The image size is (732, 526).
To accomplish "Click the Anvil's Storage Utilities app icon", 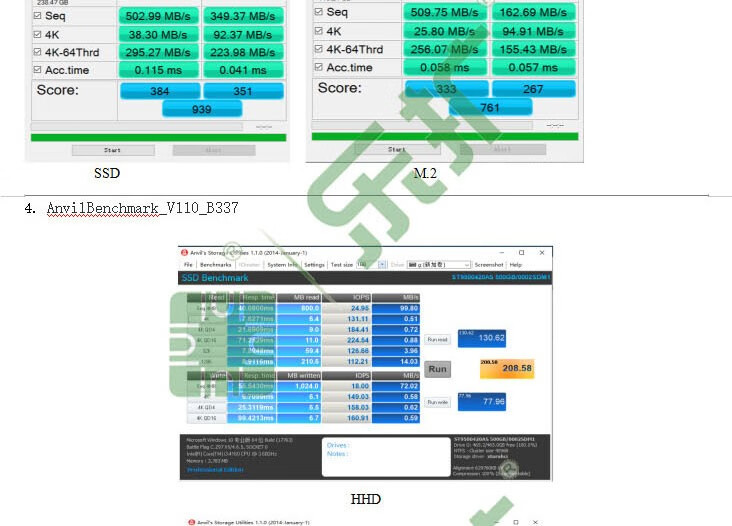I will (x=184, y=252).
